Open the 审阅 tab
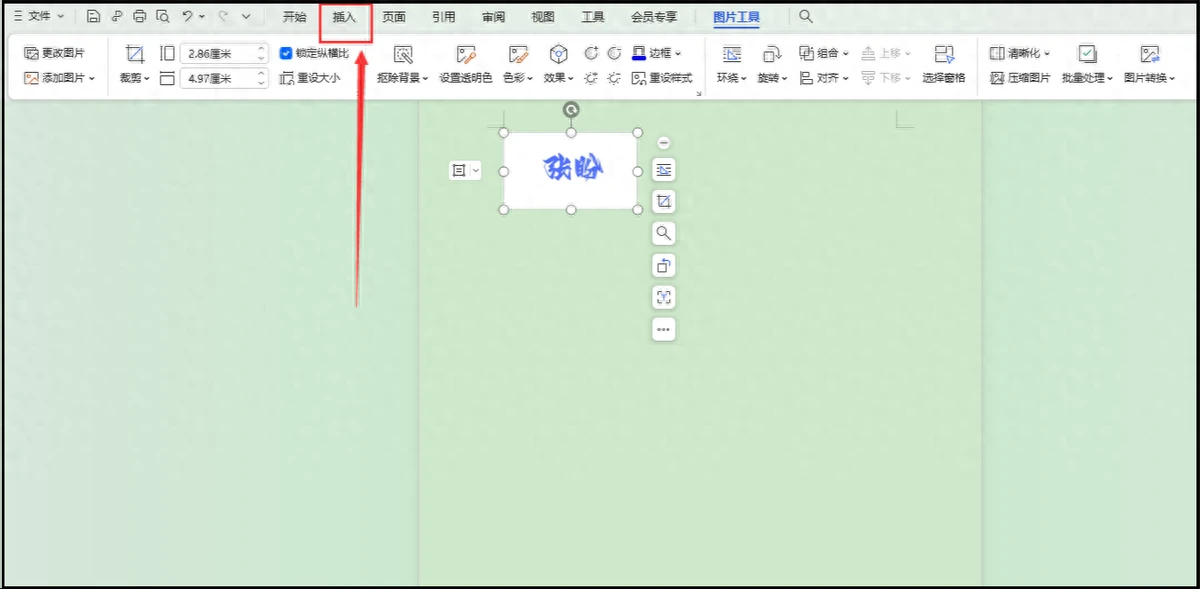This screenshot has width=1200, height=589. (493, 18)
